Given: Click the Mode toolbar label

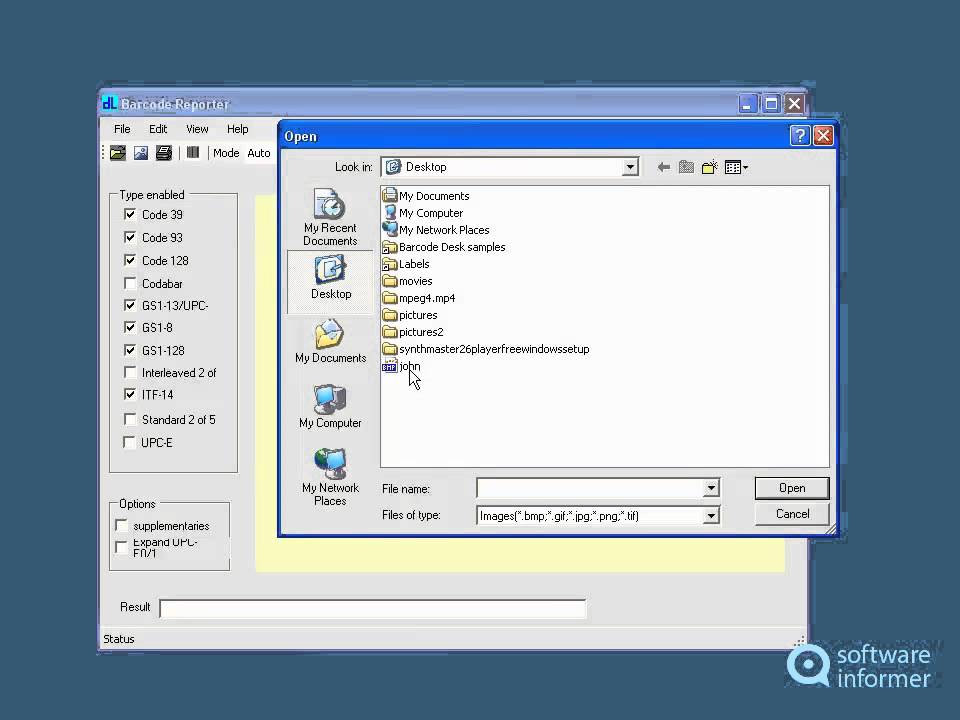Looking at the screenshot, I should [226, 153].
